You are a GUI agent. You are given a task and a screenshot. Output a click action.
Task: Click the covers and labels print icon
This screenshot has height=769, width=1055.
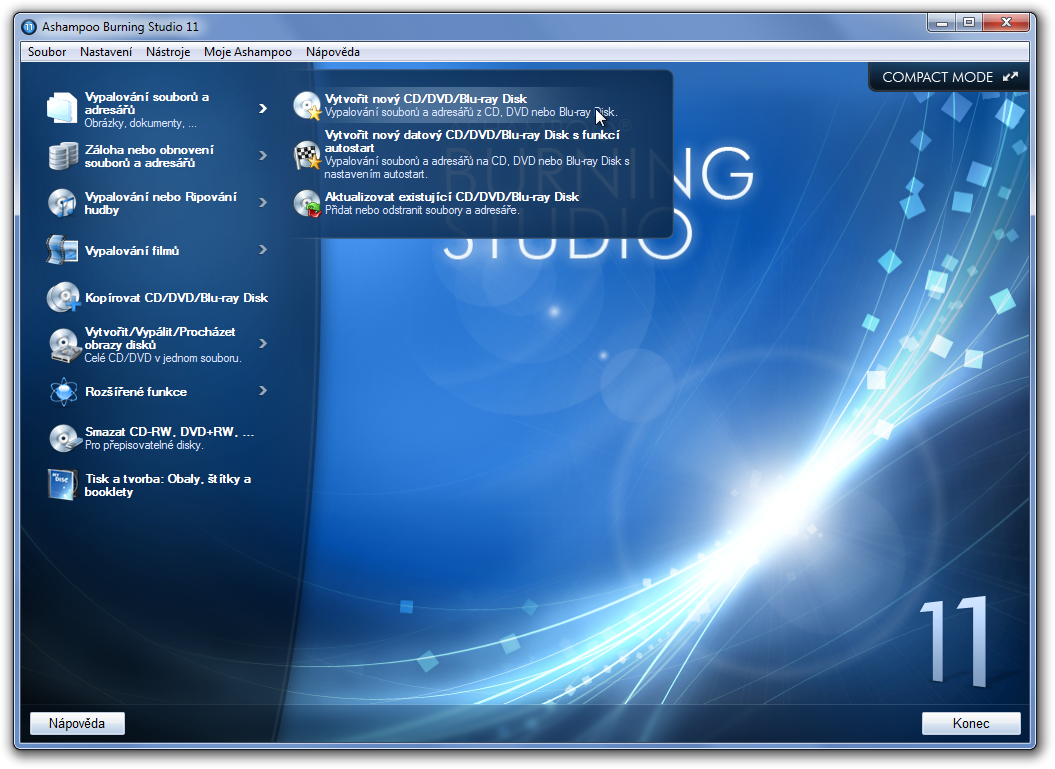pos(63,485)
